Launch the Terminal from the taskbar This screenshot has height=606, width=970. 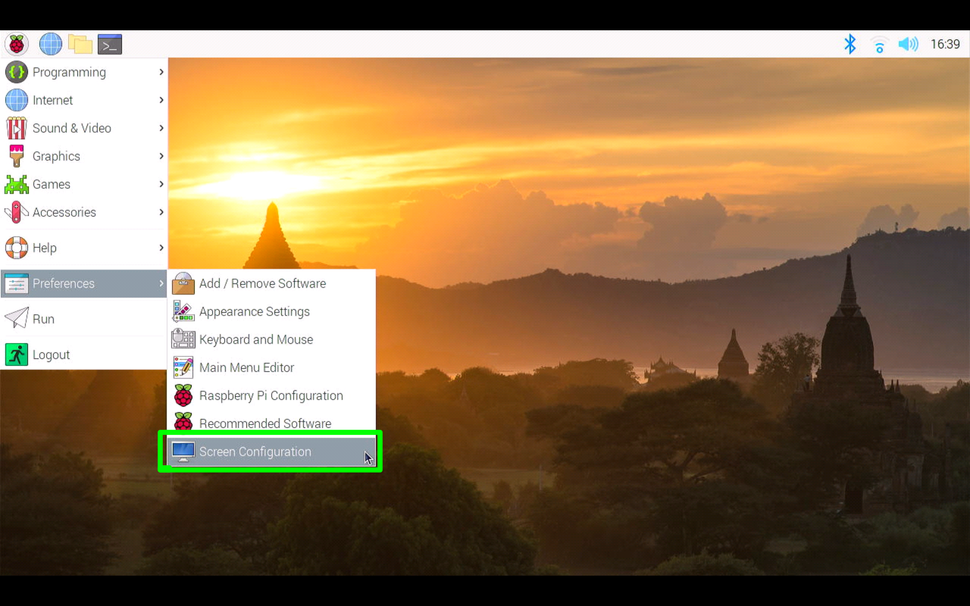click(x=108, y=43)
